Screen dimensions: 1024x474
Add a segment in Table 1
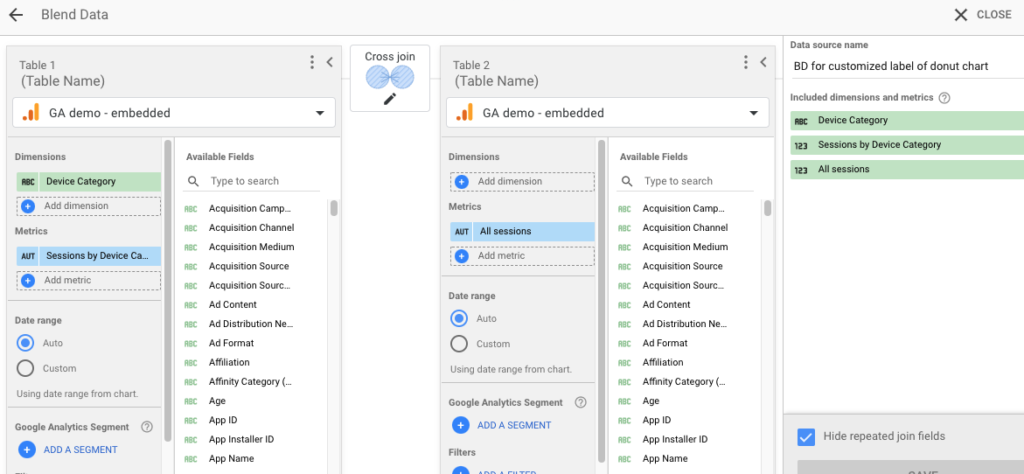coord(67,450)
